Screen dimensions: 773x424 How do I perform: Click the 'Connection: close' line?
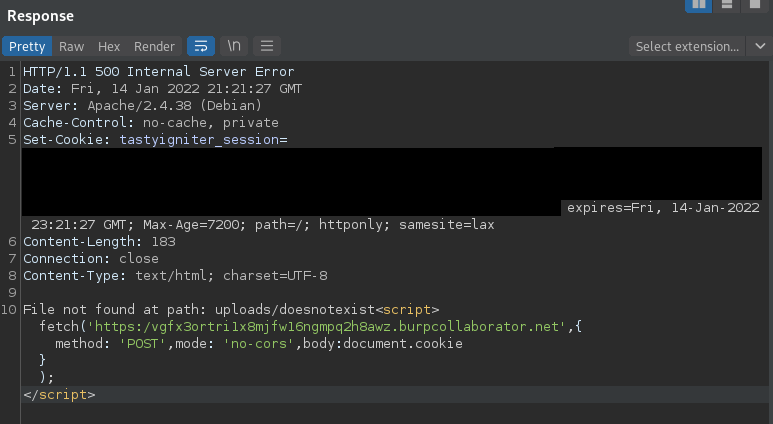pos(91,258)
